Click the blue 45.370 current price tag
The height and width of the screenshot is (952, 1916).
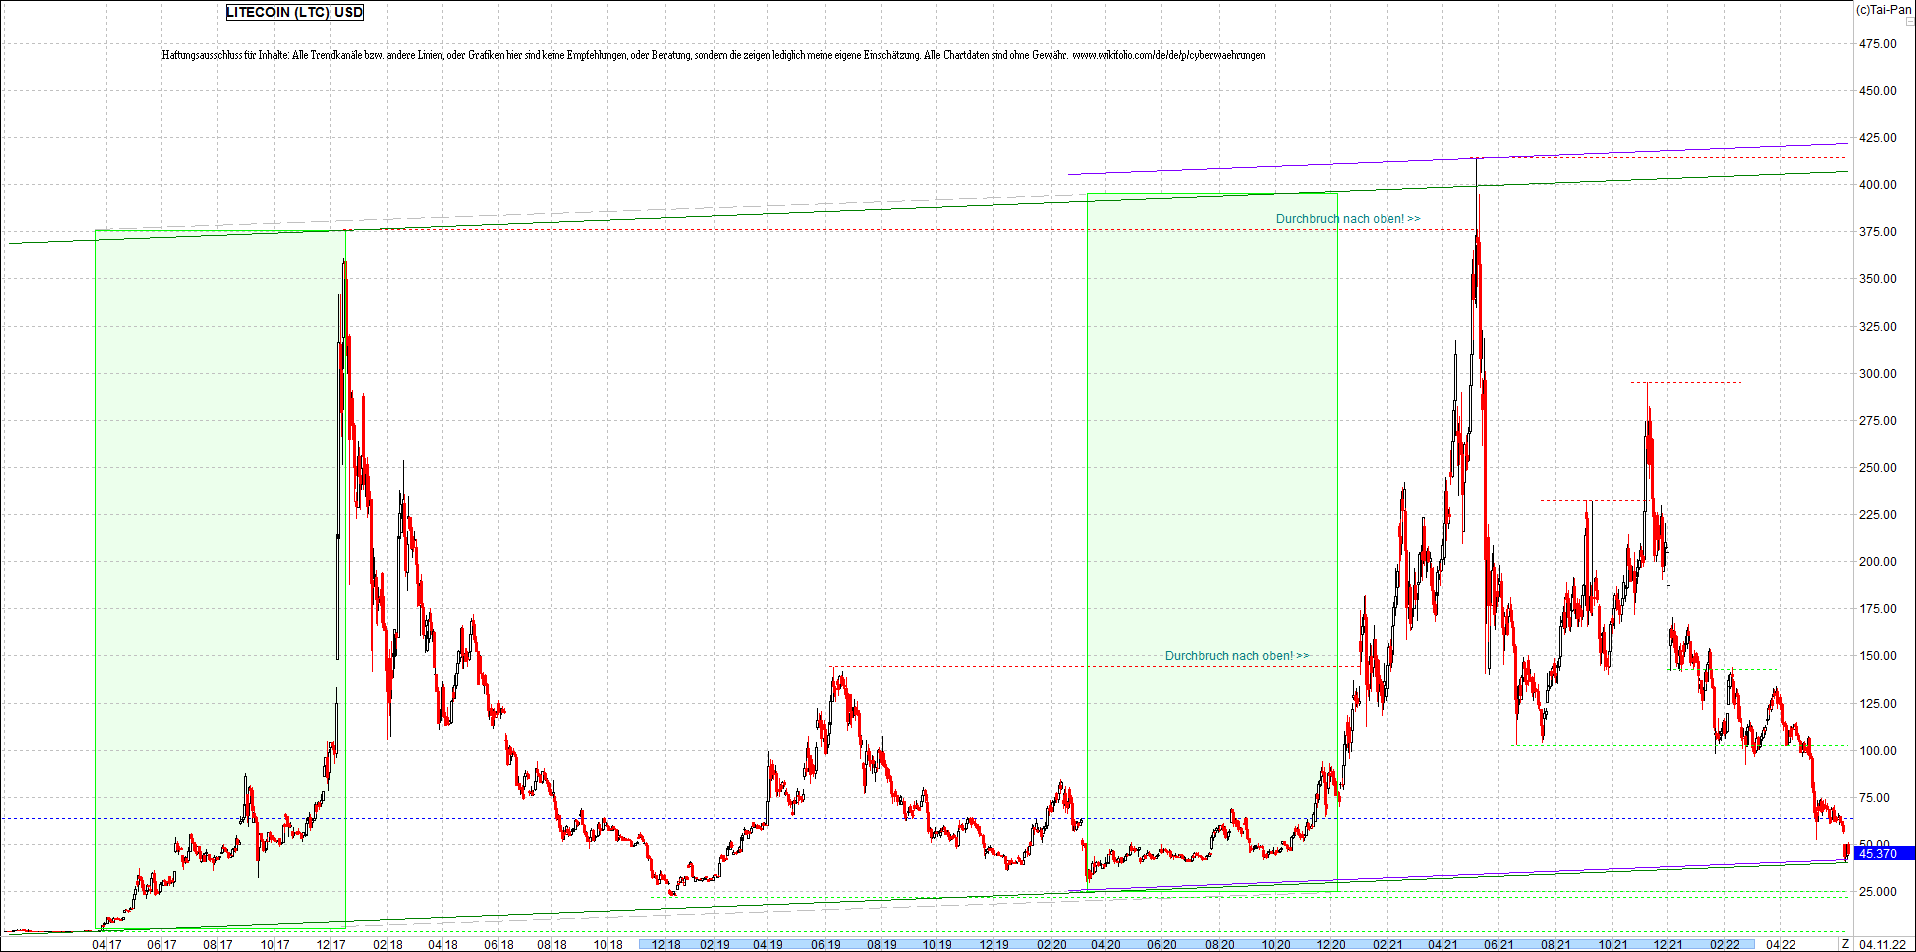coord(1885,853)
